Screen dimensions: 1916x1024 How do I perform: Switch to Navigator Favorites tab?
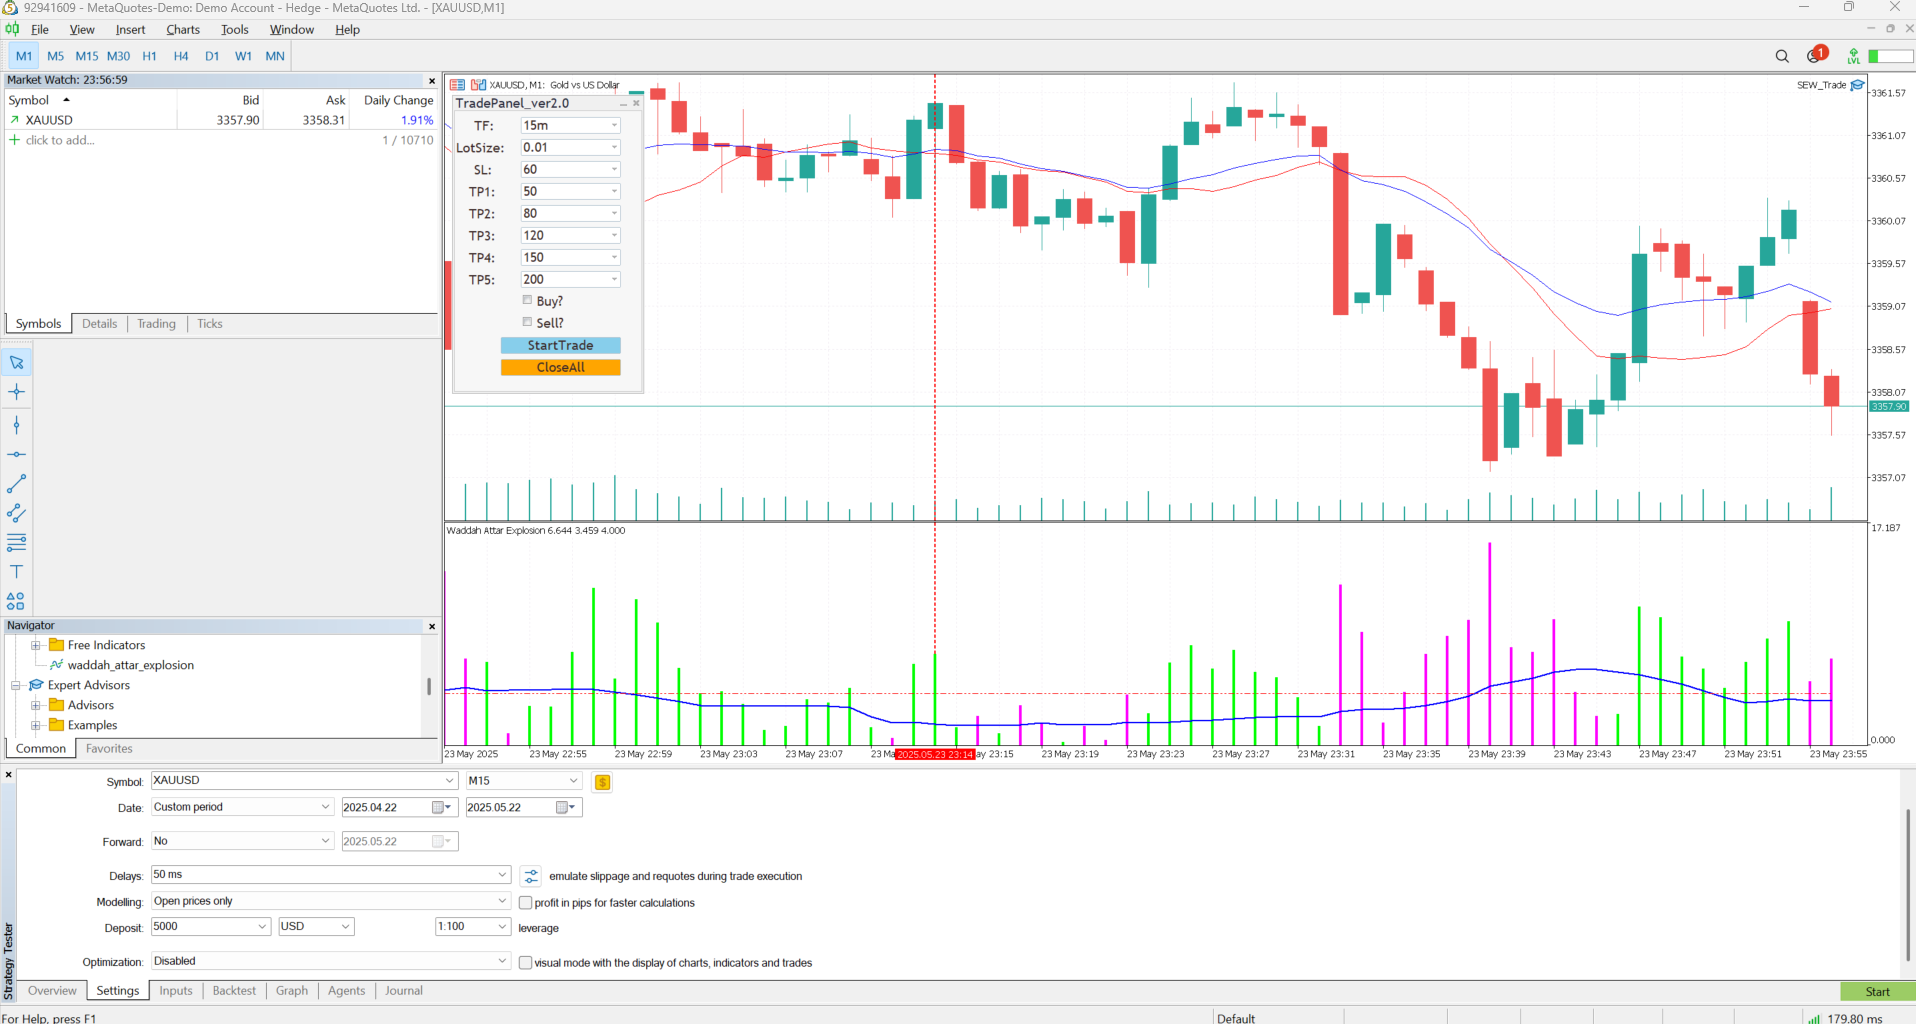pos(109,749)
